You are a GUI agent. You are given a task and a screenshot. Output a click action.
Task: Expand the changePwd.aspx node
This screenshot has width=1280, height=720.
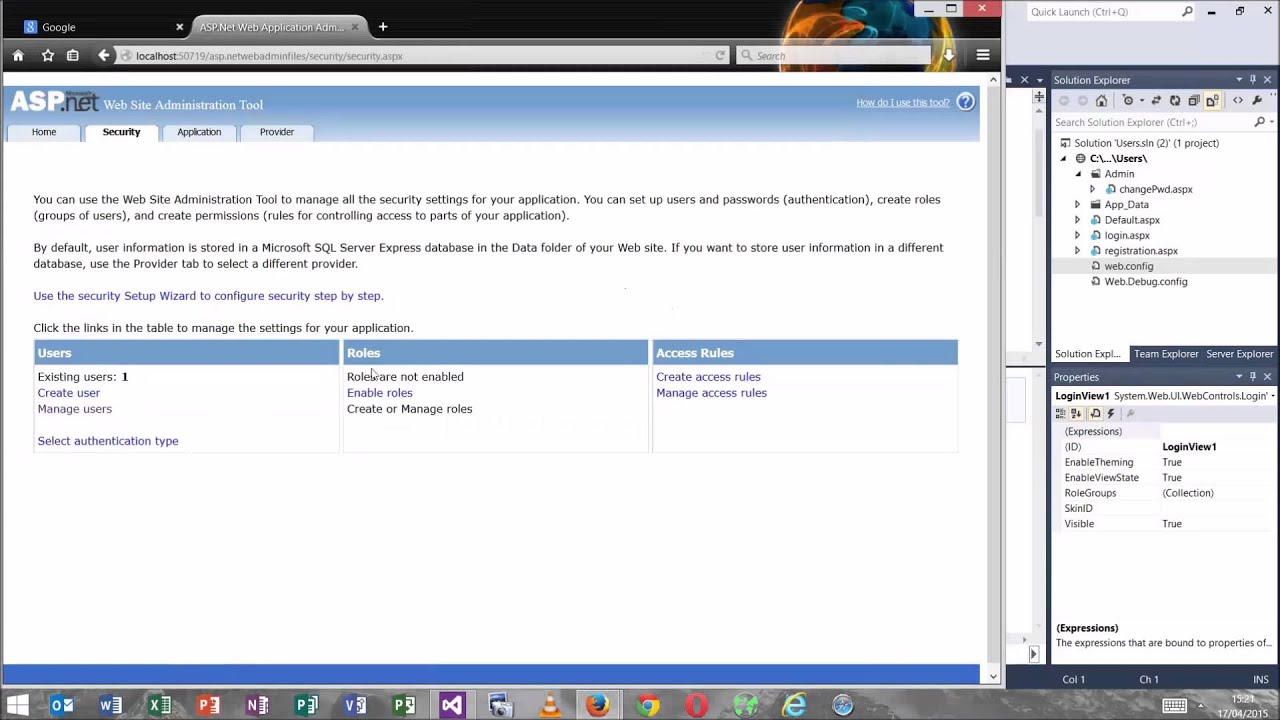1092,189
